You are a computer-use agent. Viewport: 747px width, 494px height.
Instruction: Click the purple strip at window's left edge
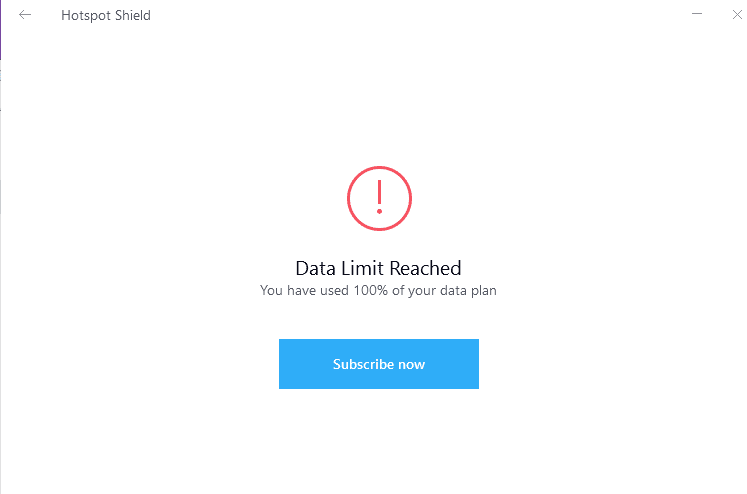point(0,30)
